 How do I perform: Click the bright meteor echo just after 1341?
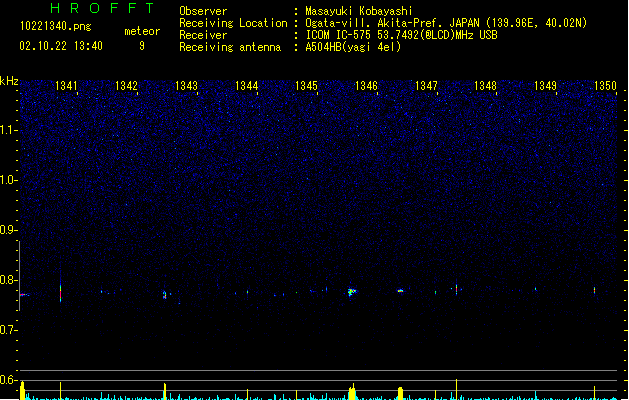coord(61,293)
